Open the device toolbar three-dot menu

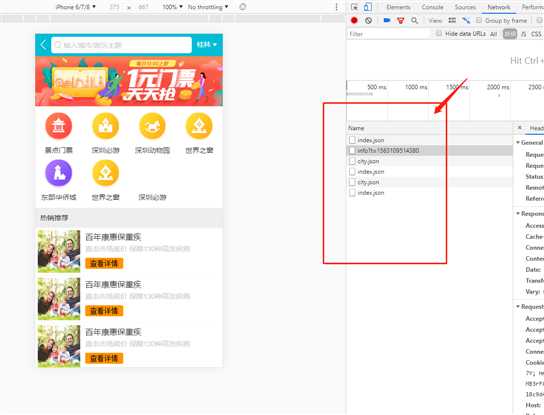click(336, 7)
